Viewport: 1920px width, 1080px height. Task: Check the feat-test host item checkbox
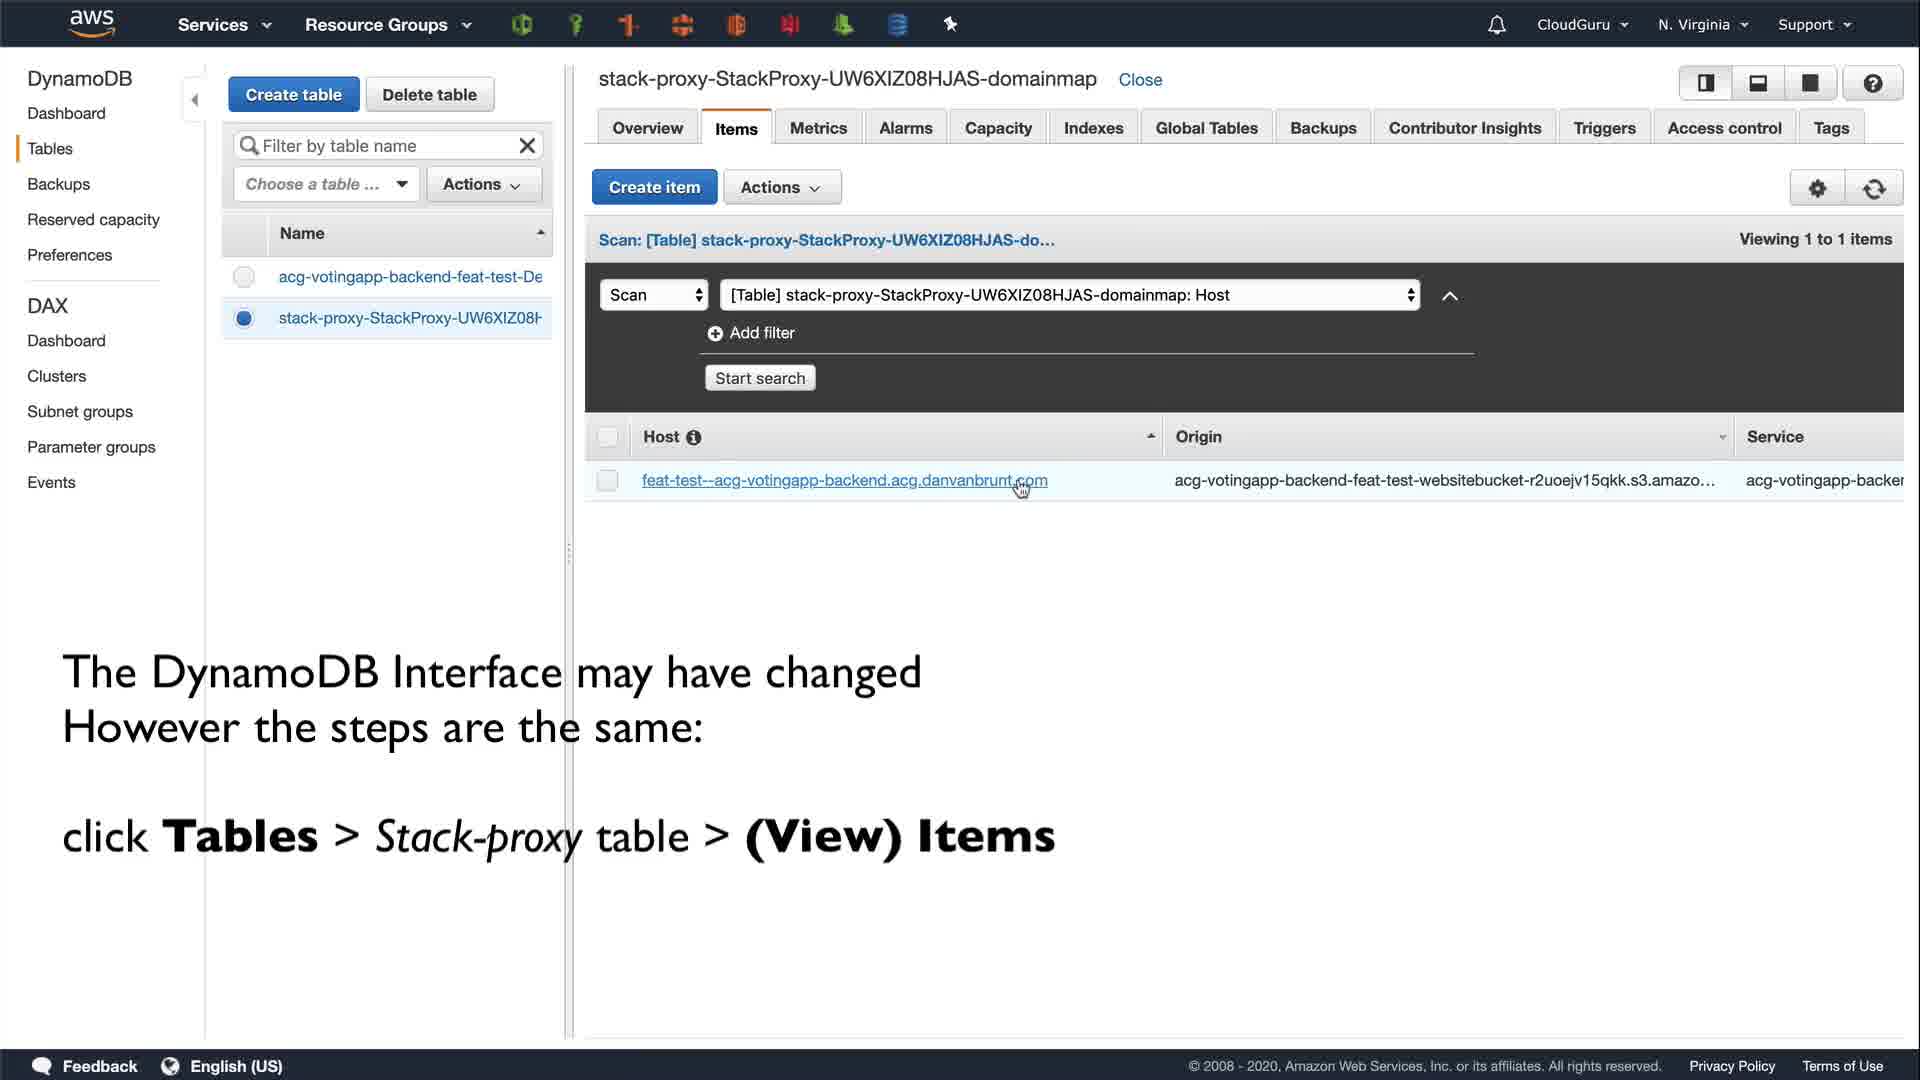click(x=607, y=481)
